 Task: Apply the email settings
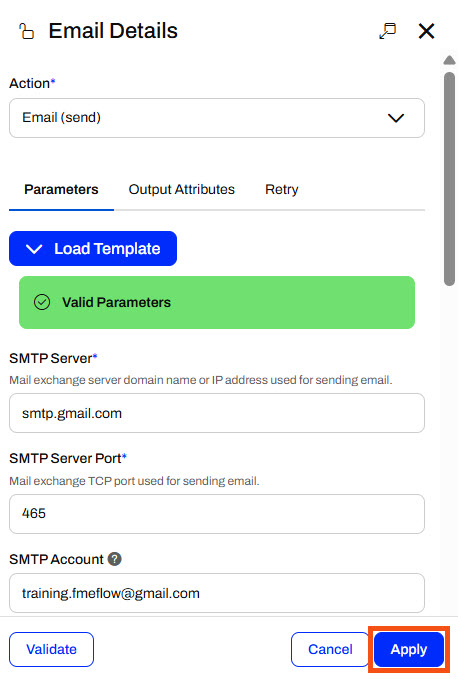click(x=409, y=649)
